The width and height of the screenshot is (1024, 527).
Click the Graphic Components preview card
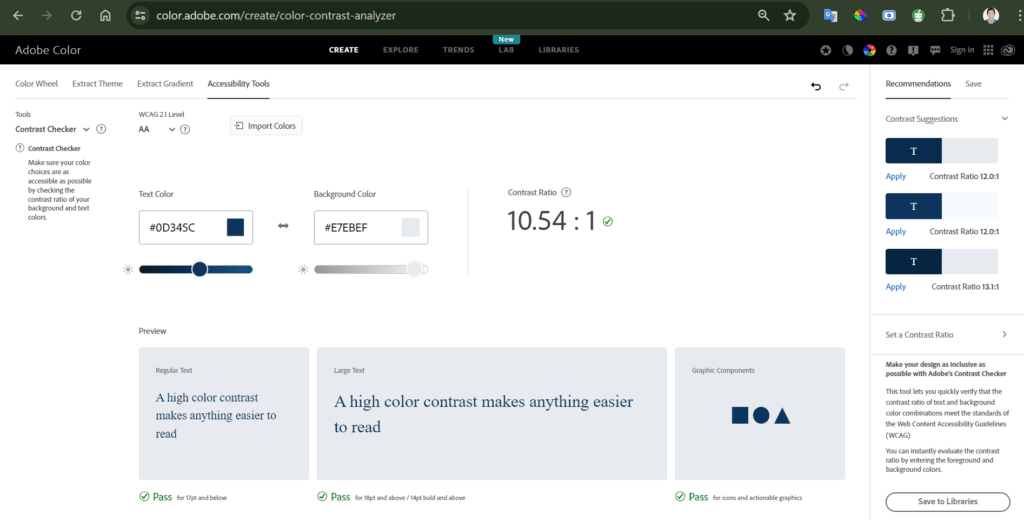coord(760,414)
